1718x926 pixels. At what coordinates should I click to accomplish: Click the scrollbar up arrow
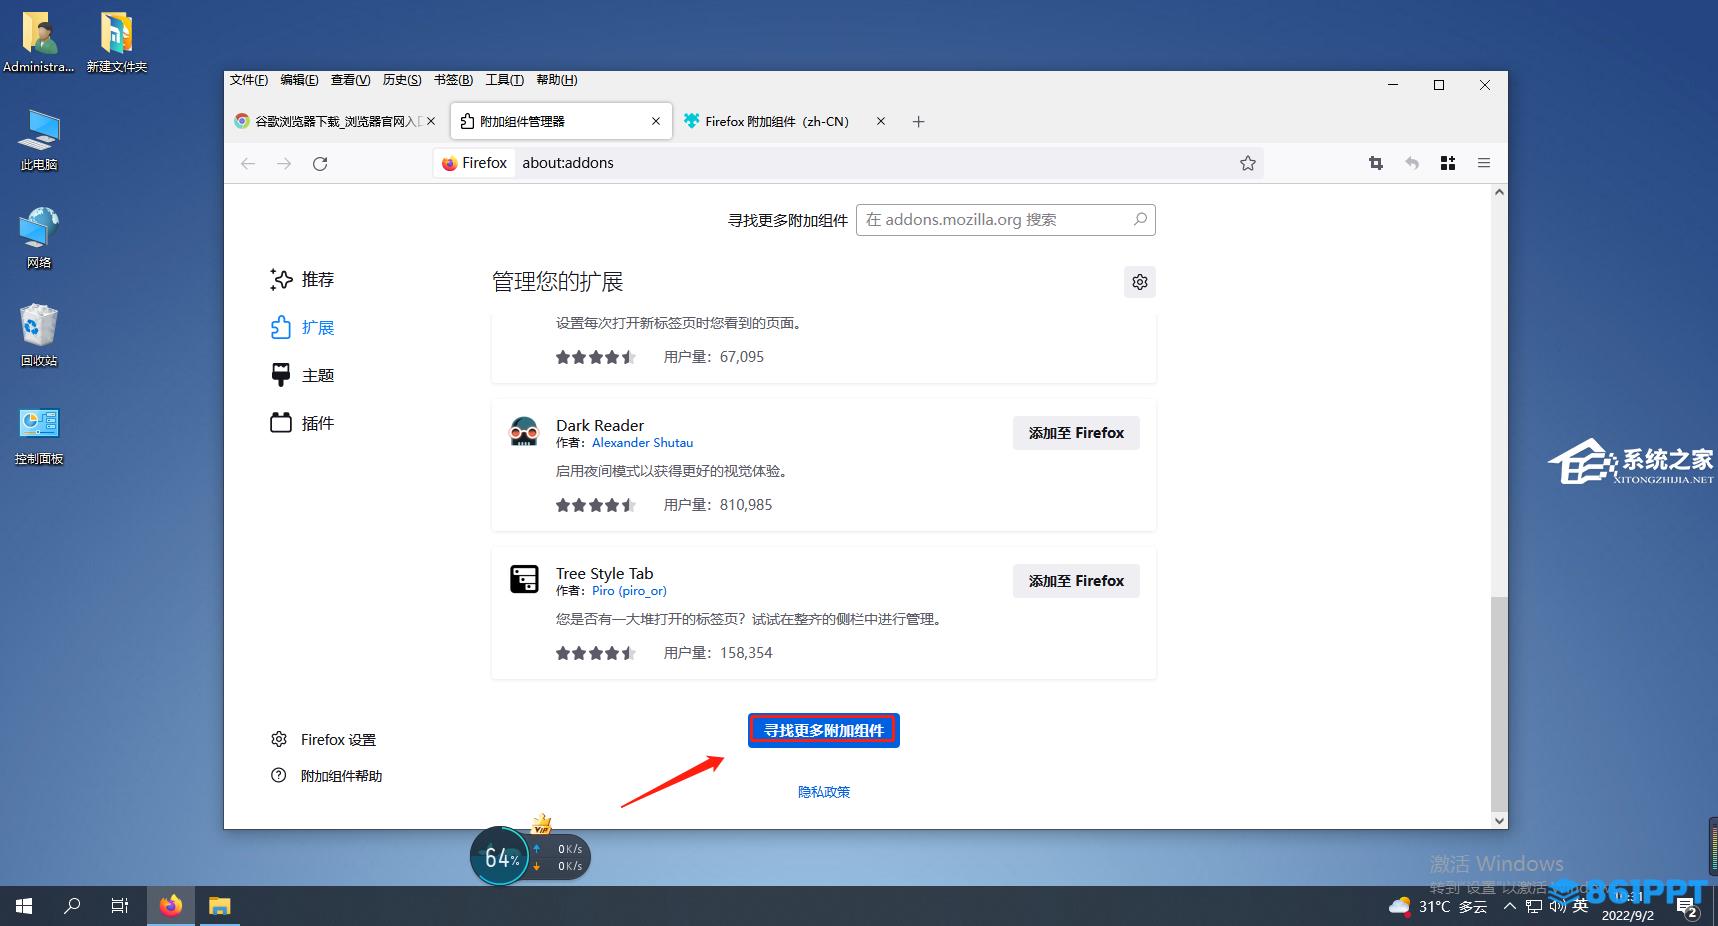(1498, 192)
